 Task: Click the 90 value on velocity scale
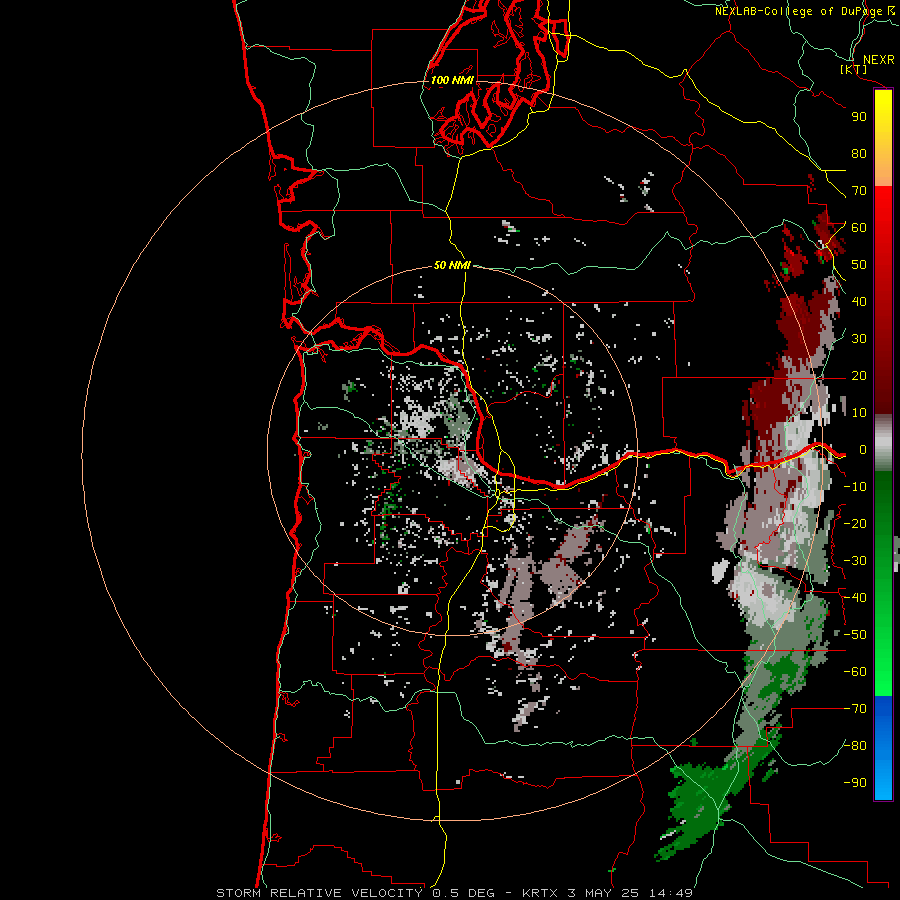coord(859,117)
